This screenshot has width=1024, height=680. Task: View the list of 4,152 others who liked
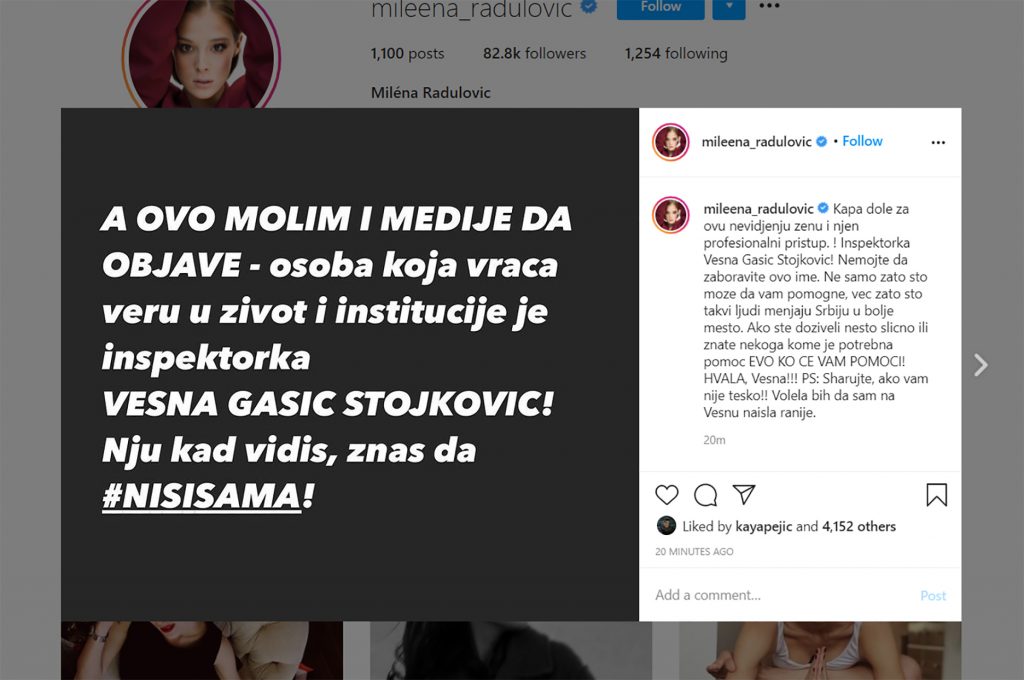[859, 526]
